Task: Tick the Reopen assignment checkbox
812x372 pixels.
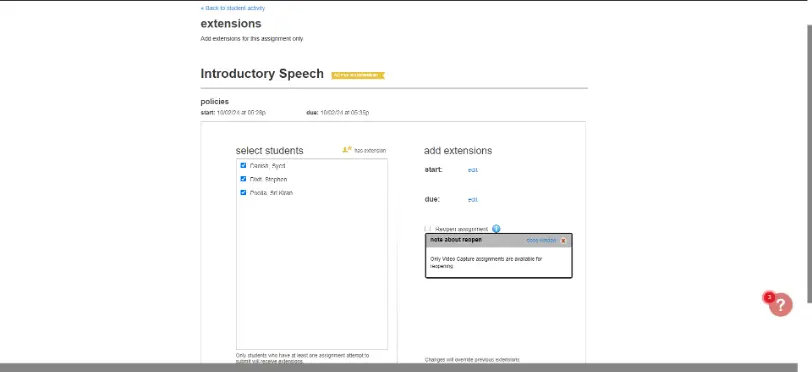Action: point(428,228)
